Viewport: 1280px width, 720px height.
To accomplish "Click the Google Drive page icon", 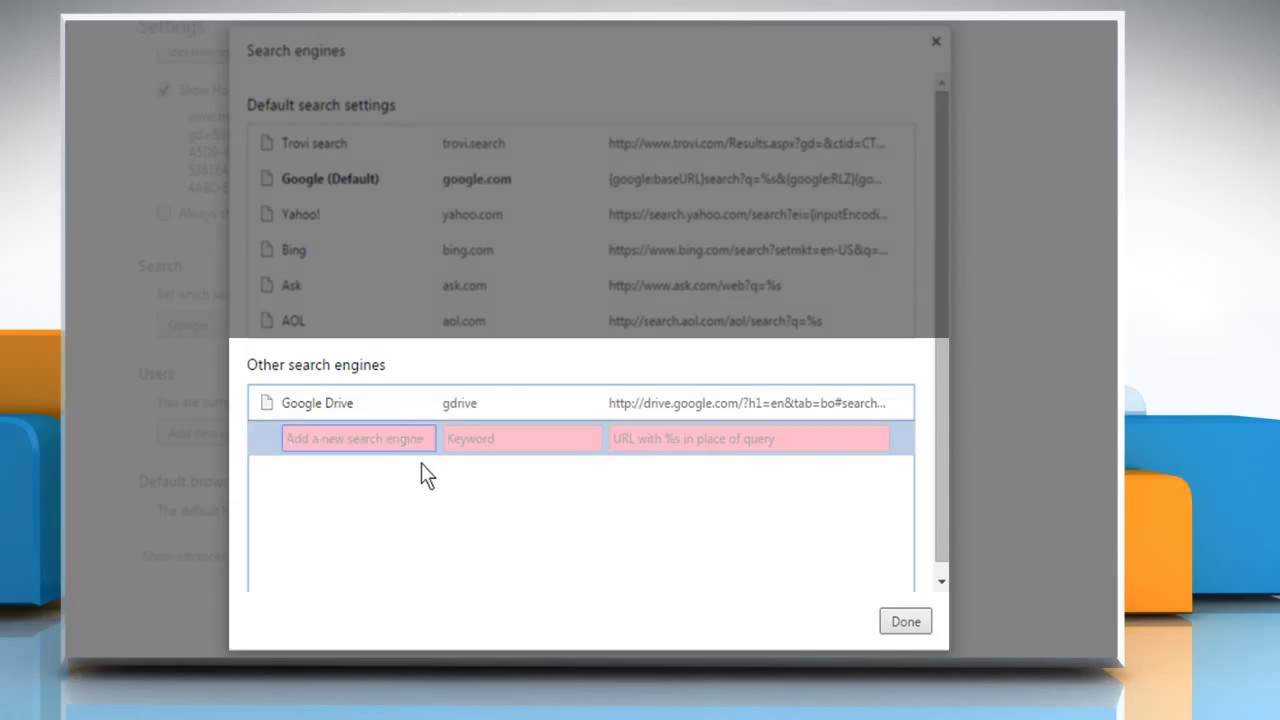I will [x=266, y=403].
